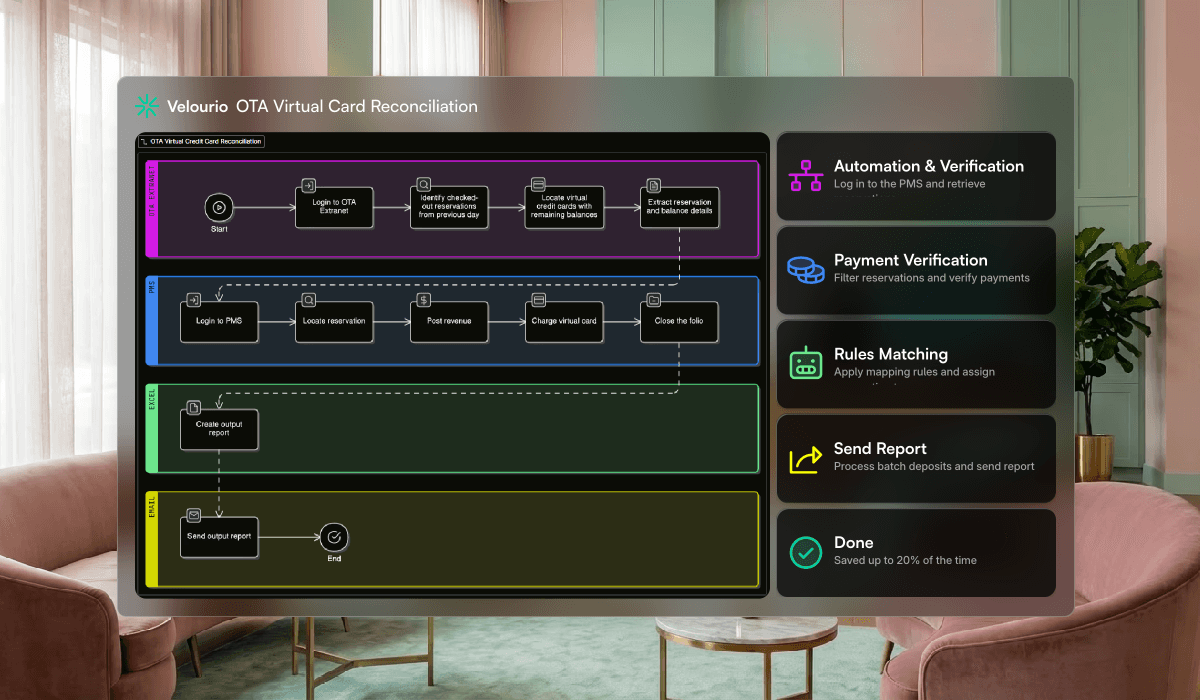Open the Rules Matching card
The image size is (1200, 700).
pos(916,364)
